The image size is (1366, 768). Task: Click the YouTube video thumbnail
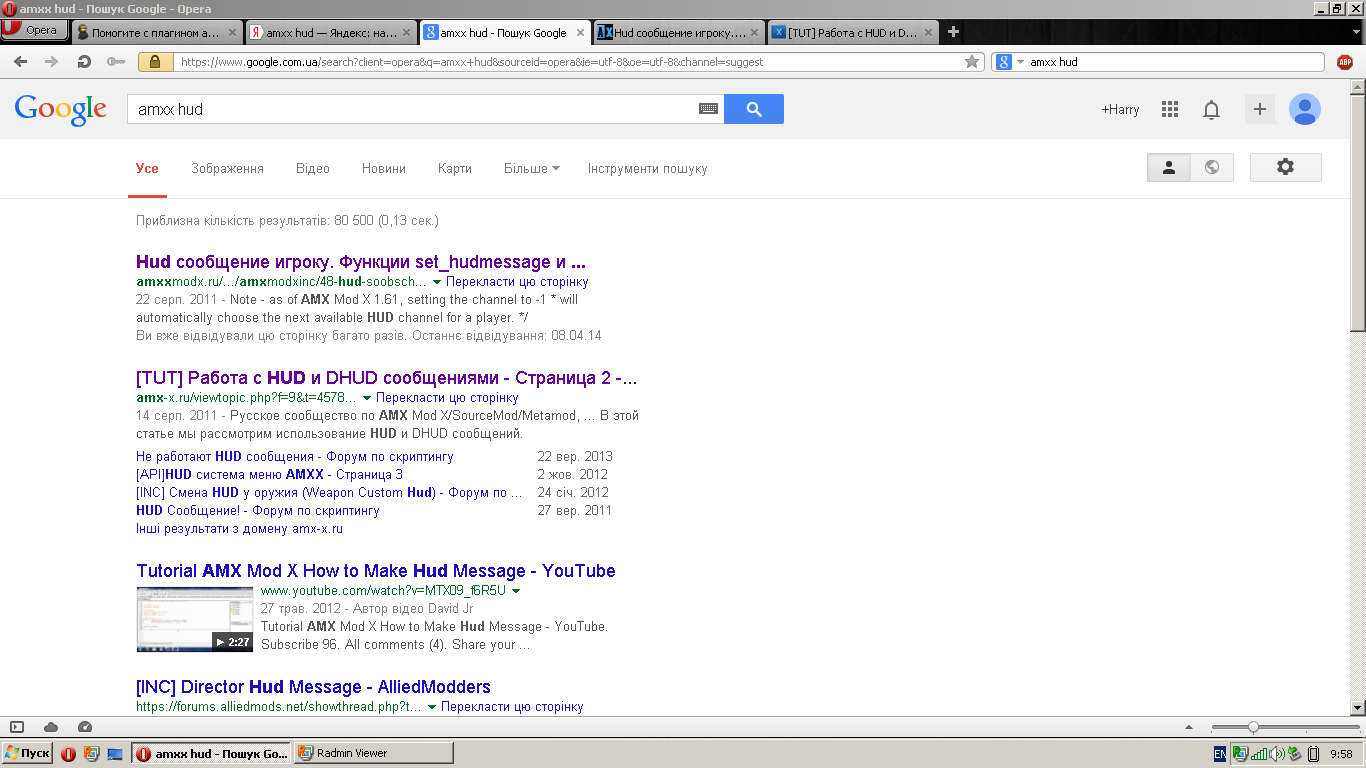[x=195, y=619]
